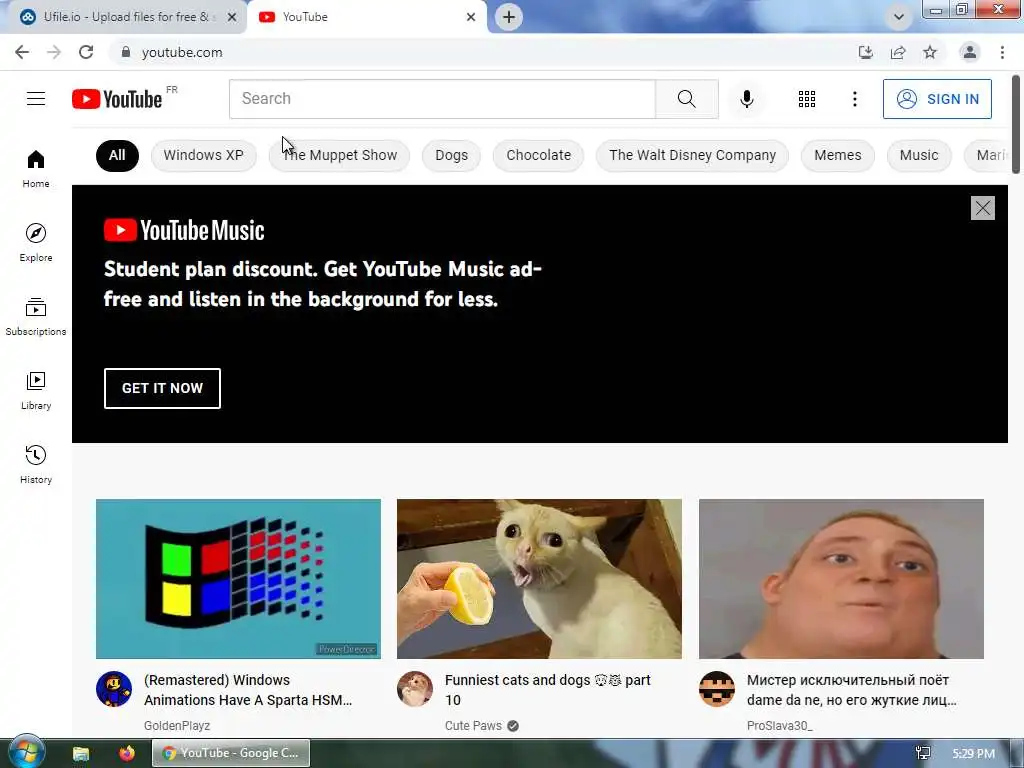Select the Dogs filter chip
Image resolution: width=1024 pixels, height=768 pixels.
coord(451,155)
